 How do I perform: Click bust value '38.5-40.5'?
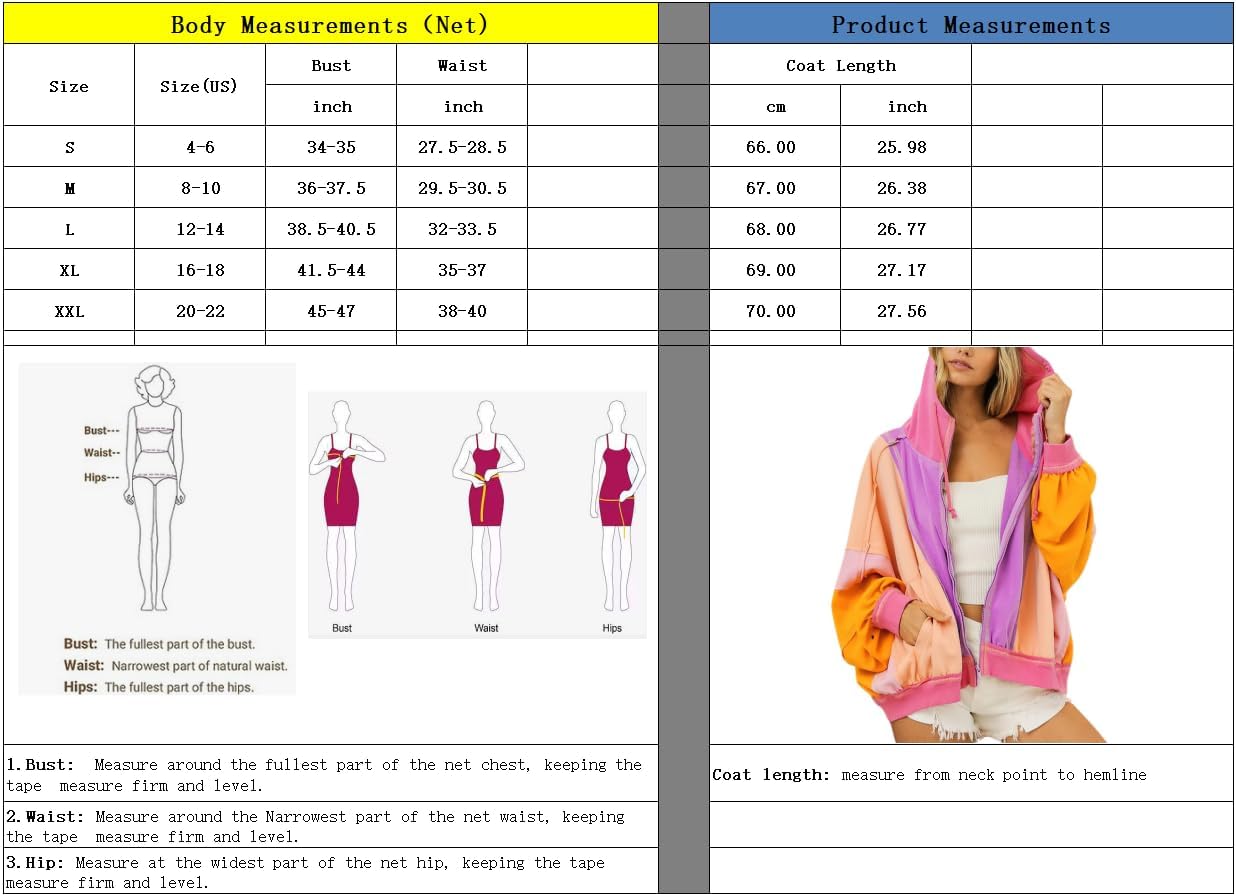click(x=331, y=229)
